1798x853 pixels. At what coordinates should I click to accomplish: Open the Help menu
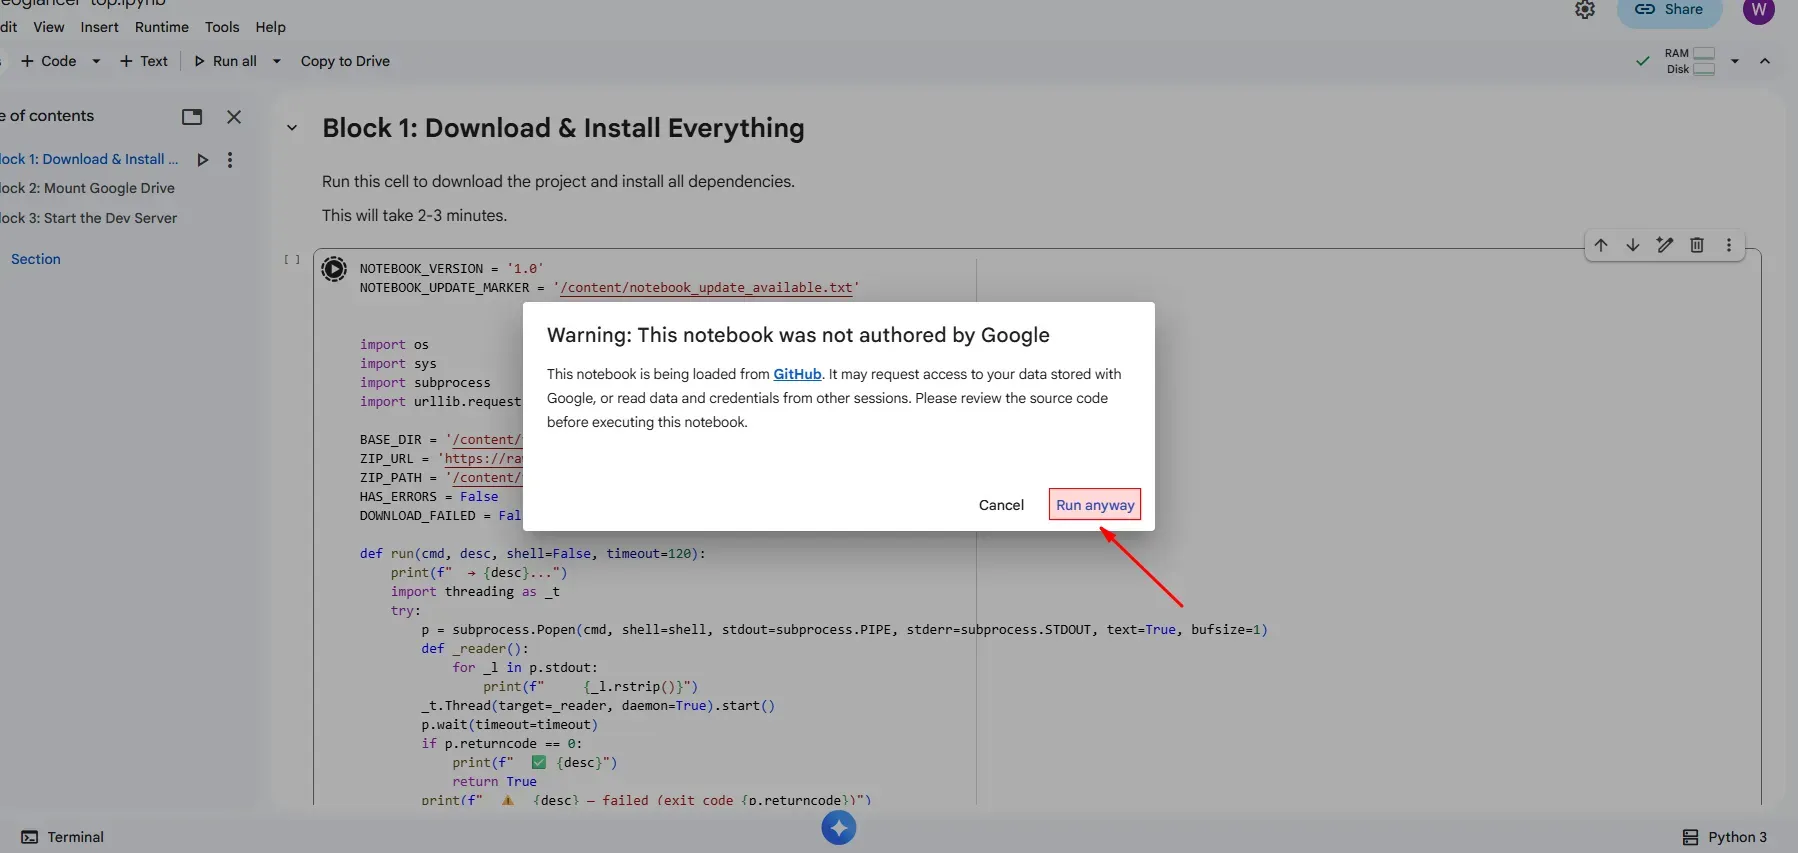[270, 27]
